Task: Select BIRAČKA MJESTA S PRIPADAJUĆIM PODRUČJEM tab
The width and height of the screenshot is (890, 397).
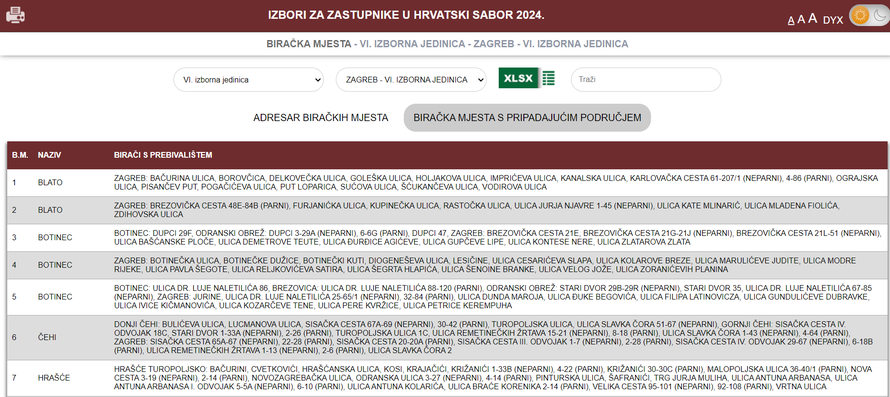Action: click(x=527, y=118)
